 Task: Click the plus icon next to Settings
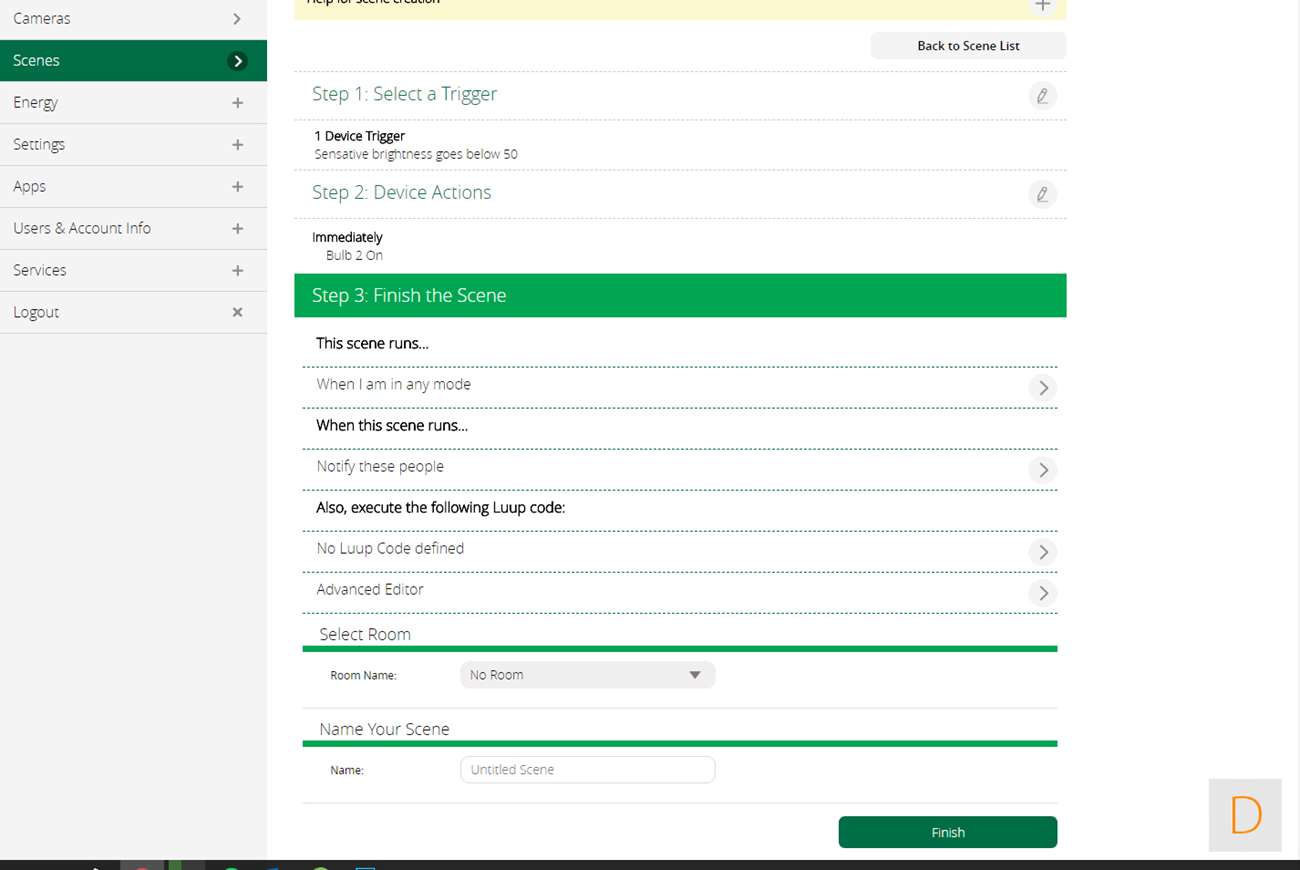(x=237, y=145)
